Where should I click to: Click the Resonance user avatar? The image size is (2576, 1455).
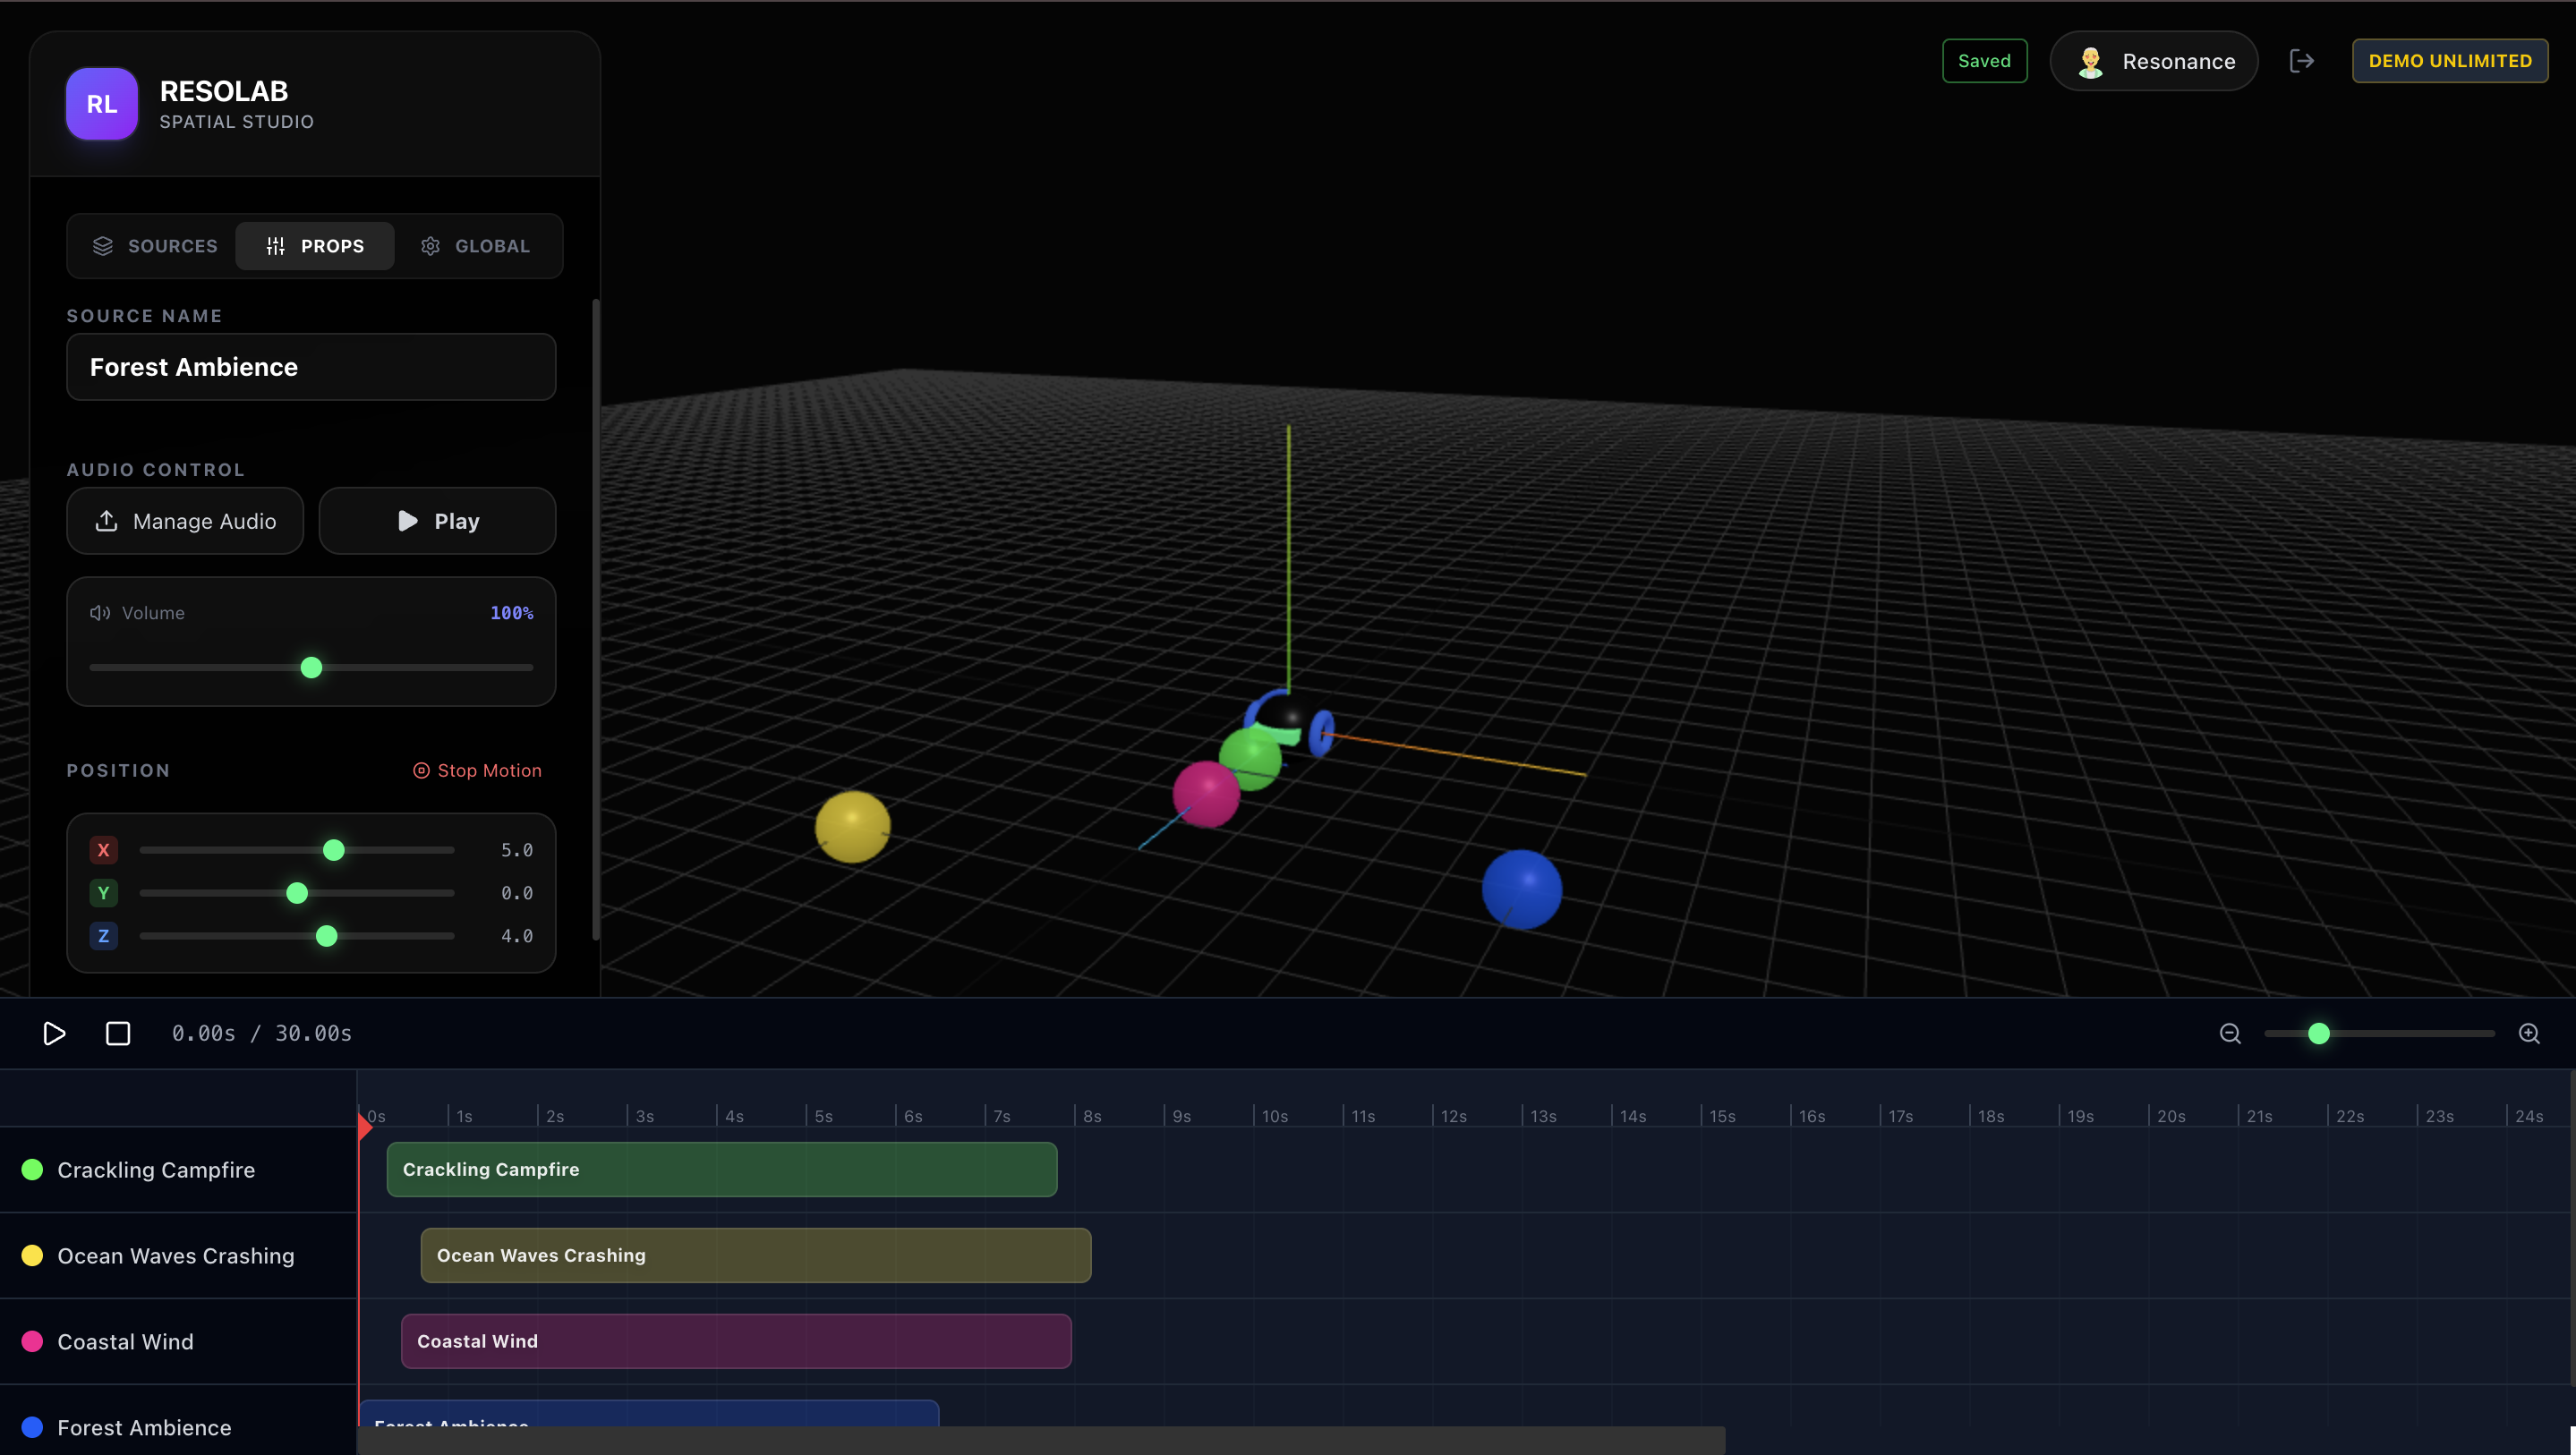(2090, 61)
